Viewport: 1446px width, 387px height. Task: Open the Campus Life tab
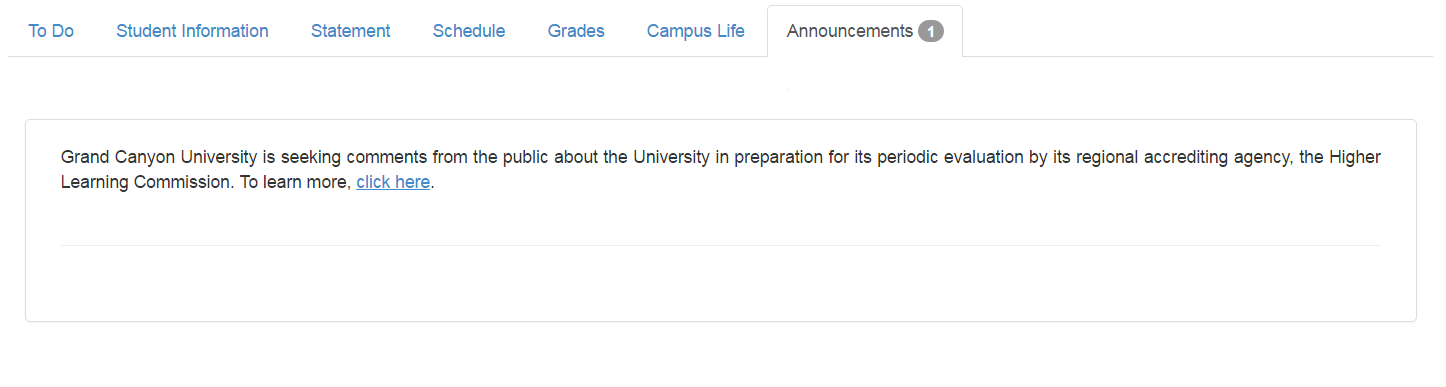pyautogui.click(x=696, y=31)
